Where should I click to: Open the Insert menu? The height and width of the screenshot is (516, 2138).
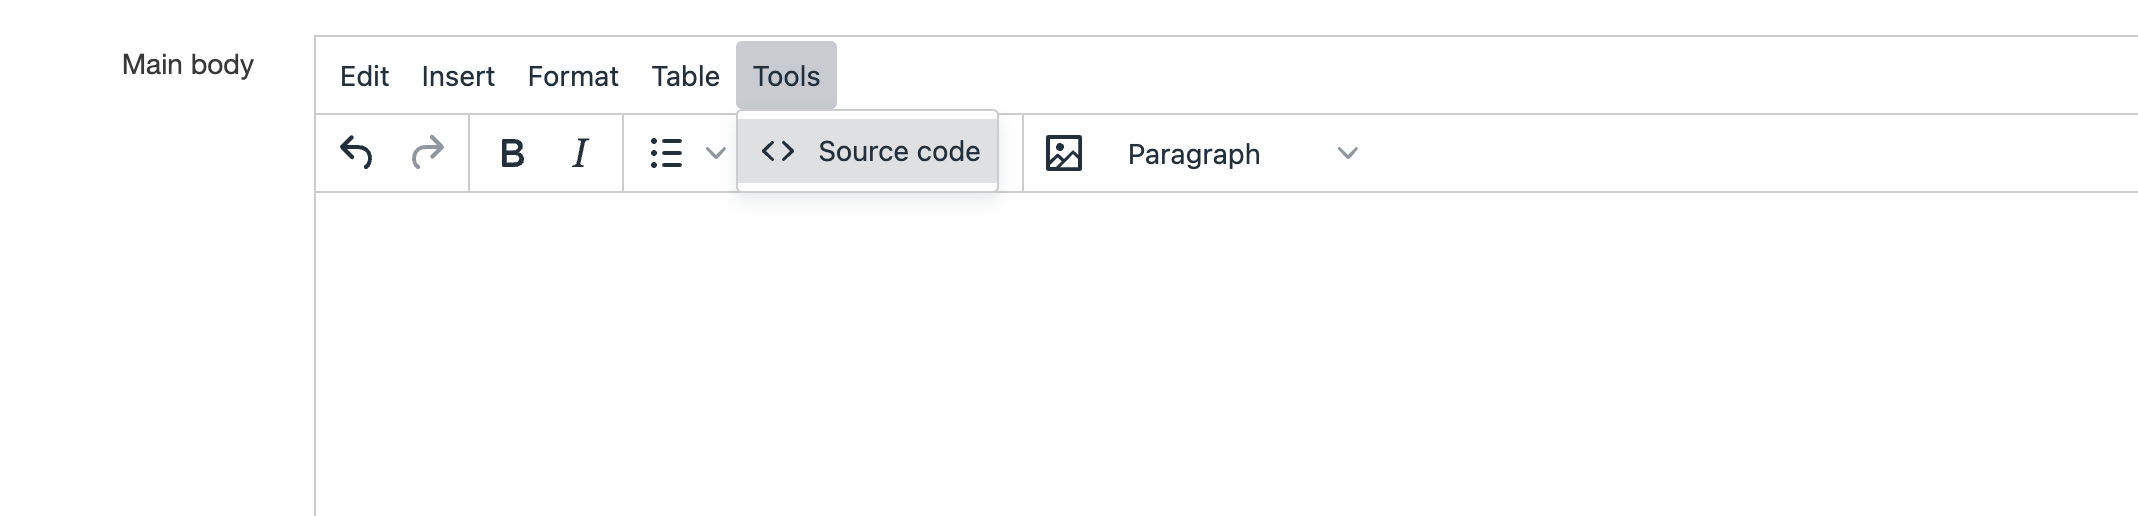tap(458, 76)
